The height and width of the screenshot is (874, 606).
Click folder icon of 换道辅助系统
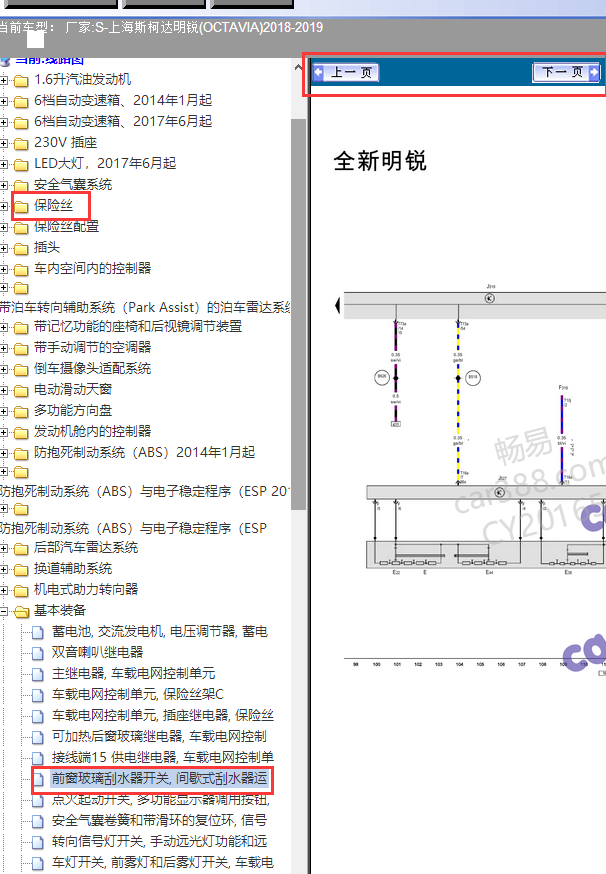pyautogui.click(x=21, y=570)
